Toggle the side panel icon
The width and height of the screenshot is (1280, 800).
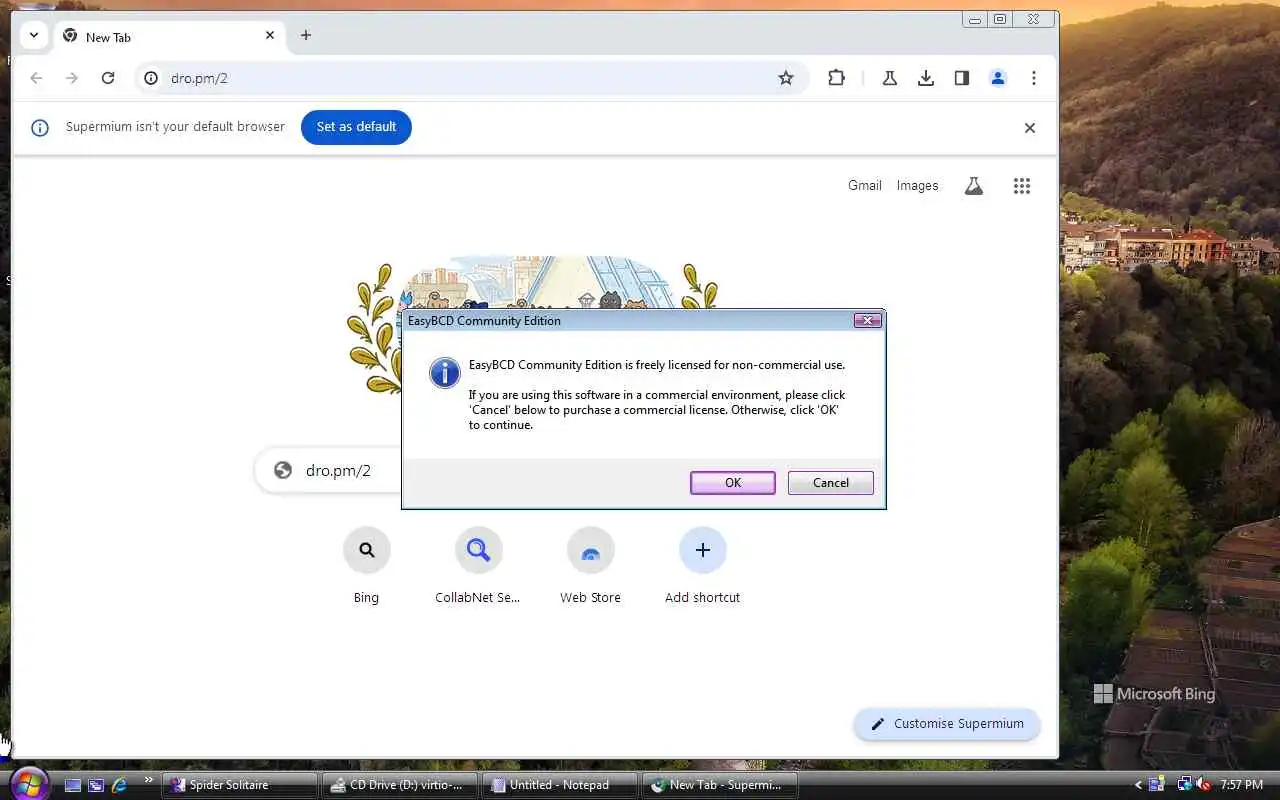tap(962, 78)
